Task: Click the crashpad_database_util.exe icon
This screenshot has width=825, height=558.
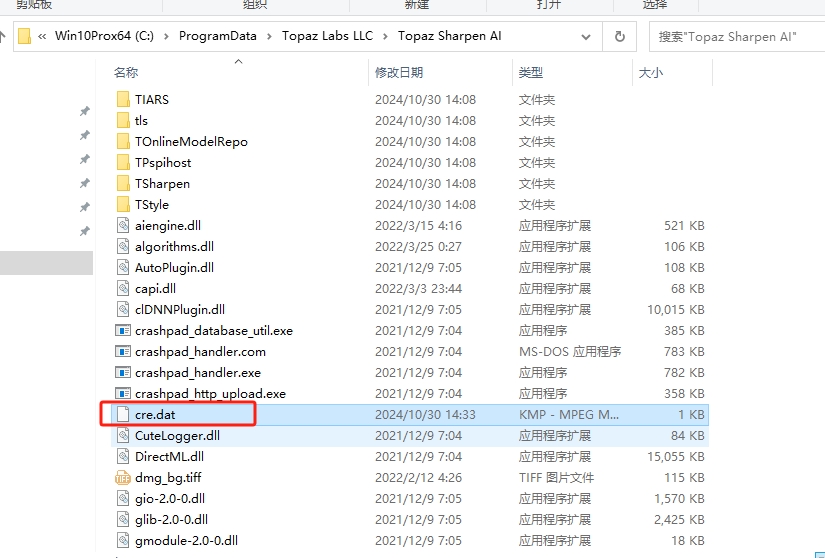Action: [x=123, y=331]
